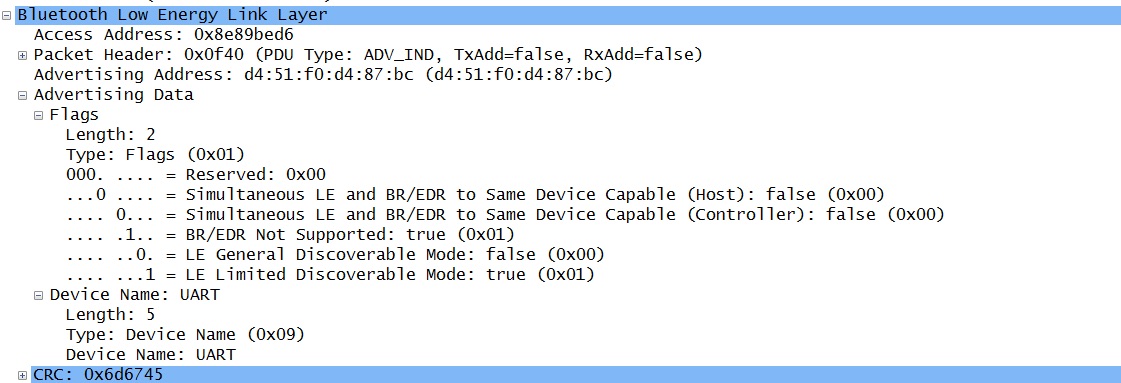1121x383 pixels.
Task: Select the Bluetooth Low Energy Link Layer header text
Action: point(173,14)
